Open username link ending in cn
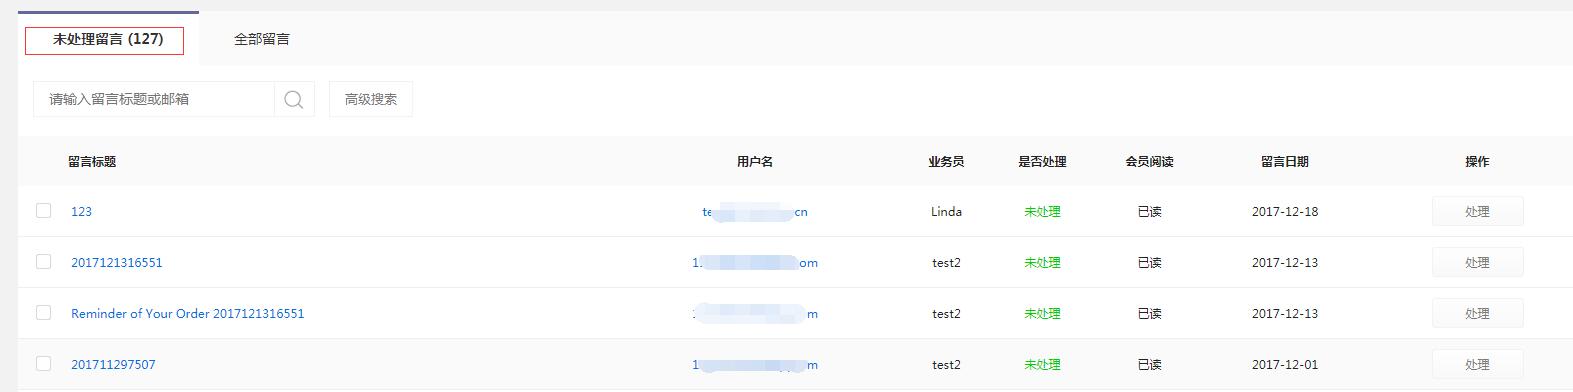This screenshot has height=392, width=1573. pyautogui.click(x=755, y=212)
